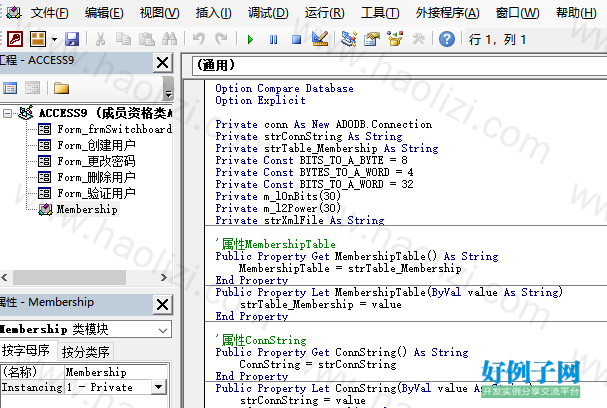Image resolution: width=607 pixels, height=408 pixels.
Task: Click the Reset stop icon
Action: coord(297,39)
